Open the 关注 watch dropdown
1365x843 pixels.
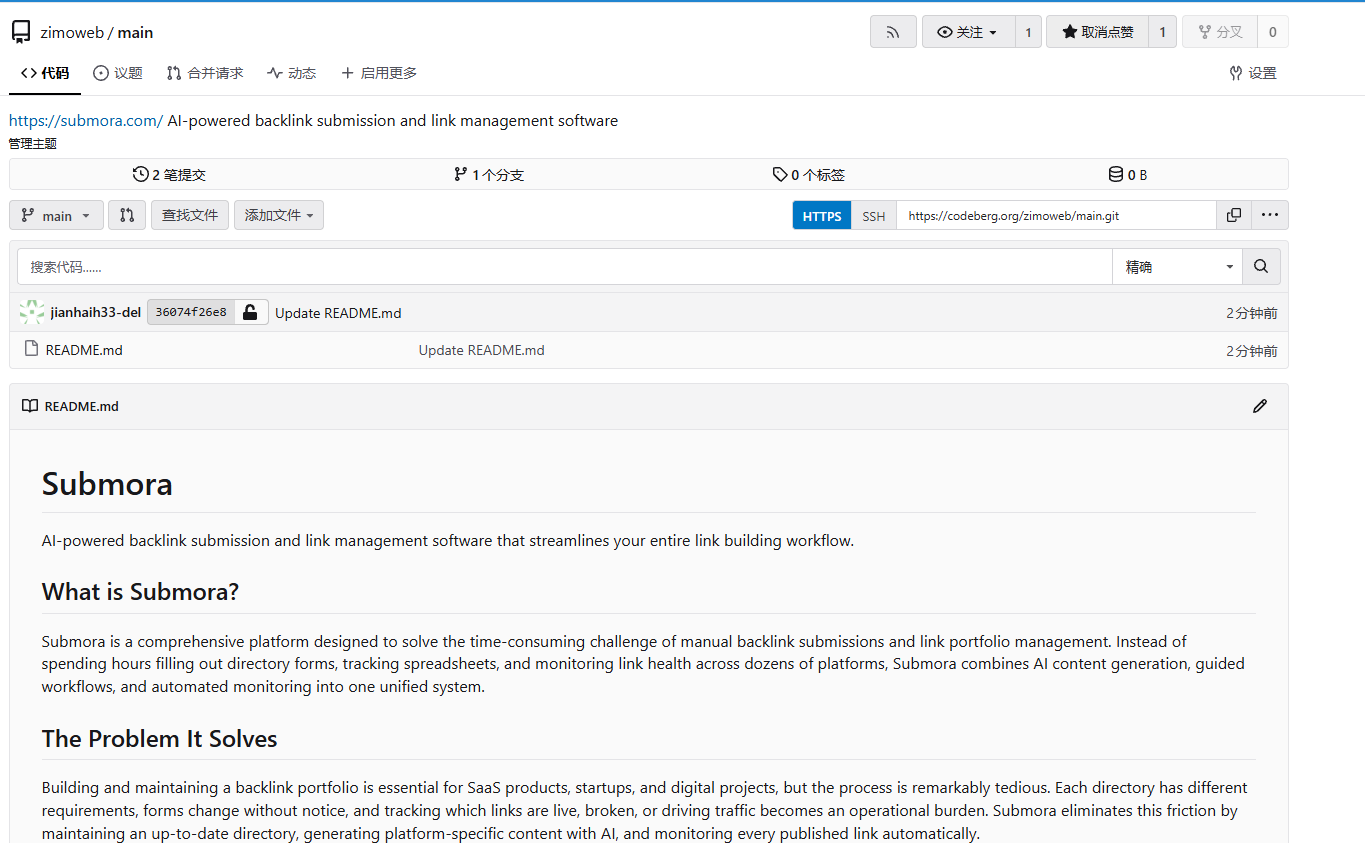click(x=968, y=32)
